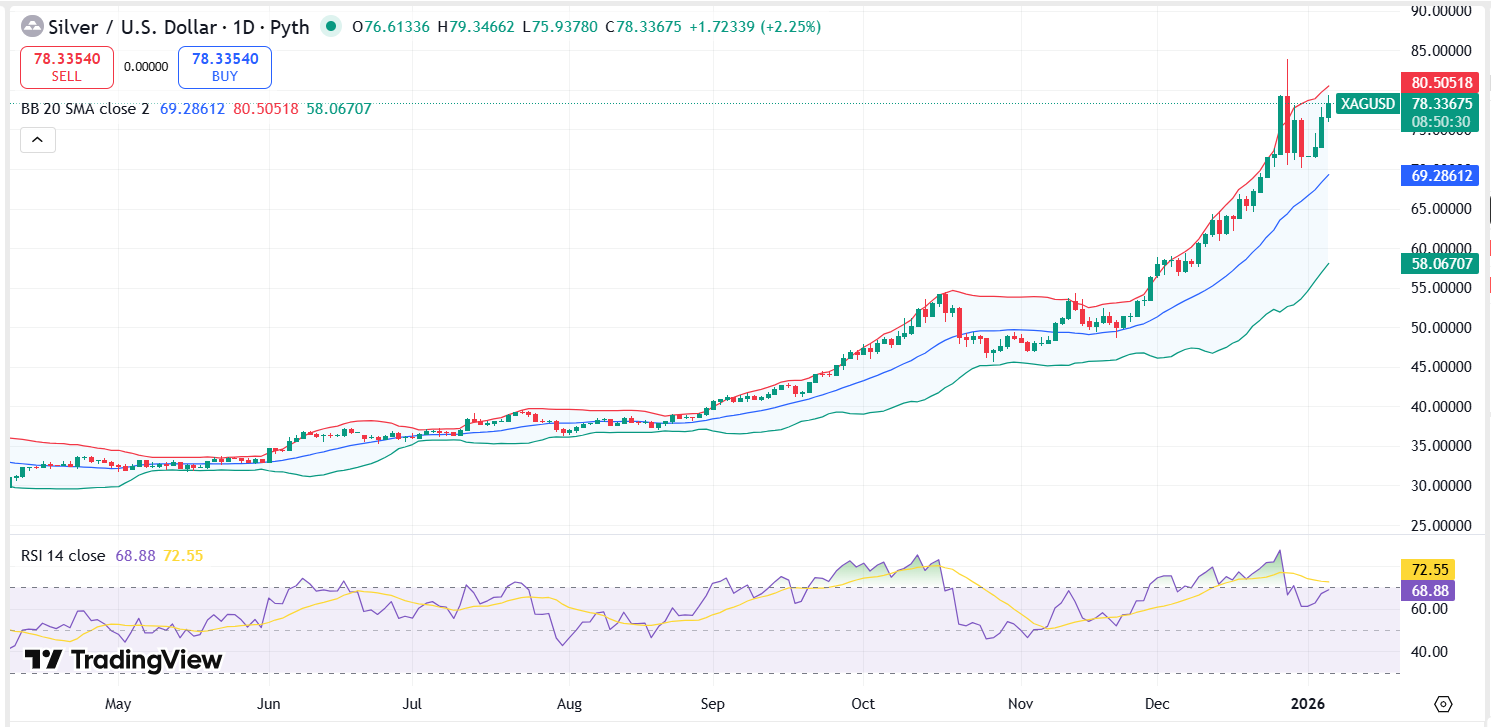The width and height of the screenshot is (1491, 727).
Task: Collapse the chart pane with the chevron arrow
Action: point(37,140)
